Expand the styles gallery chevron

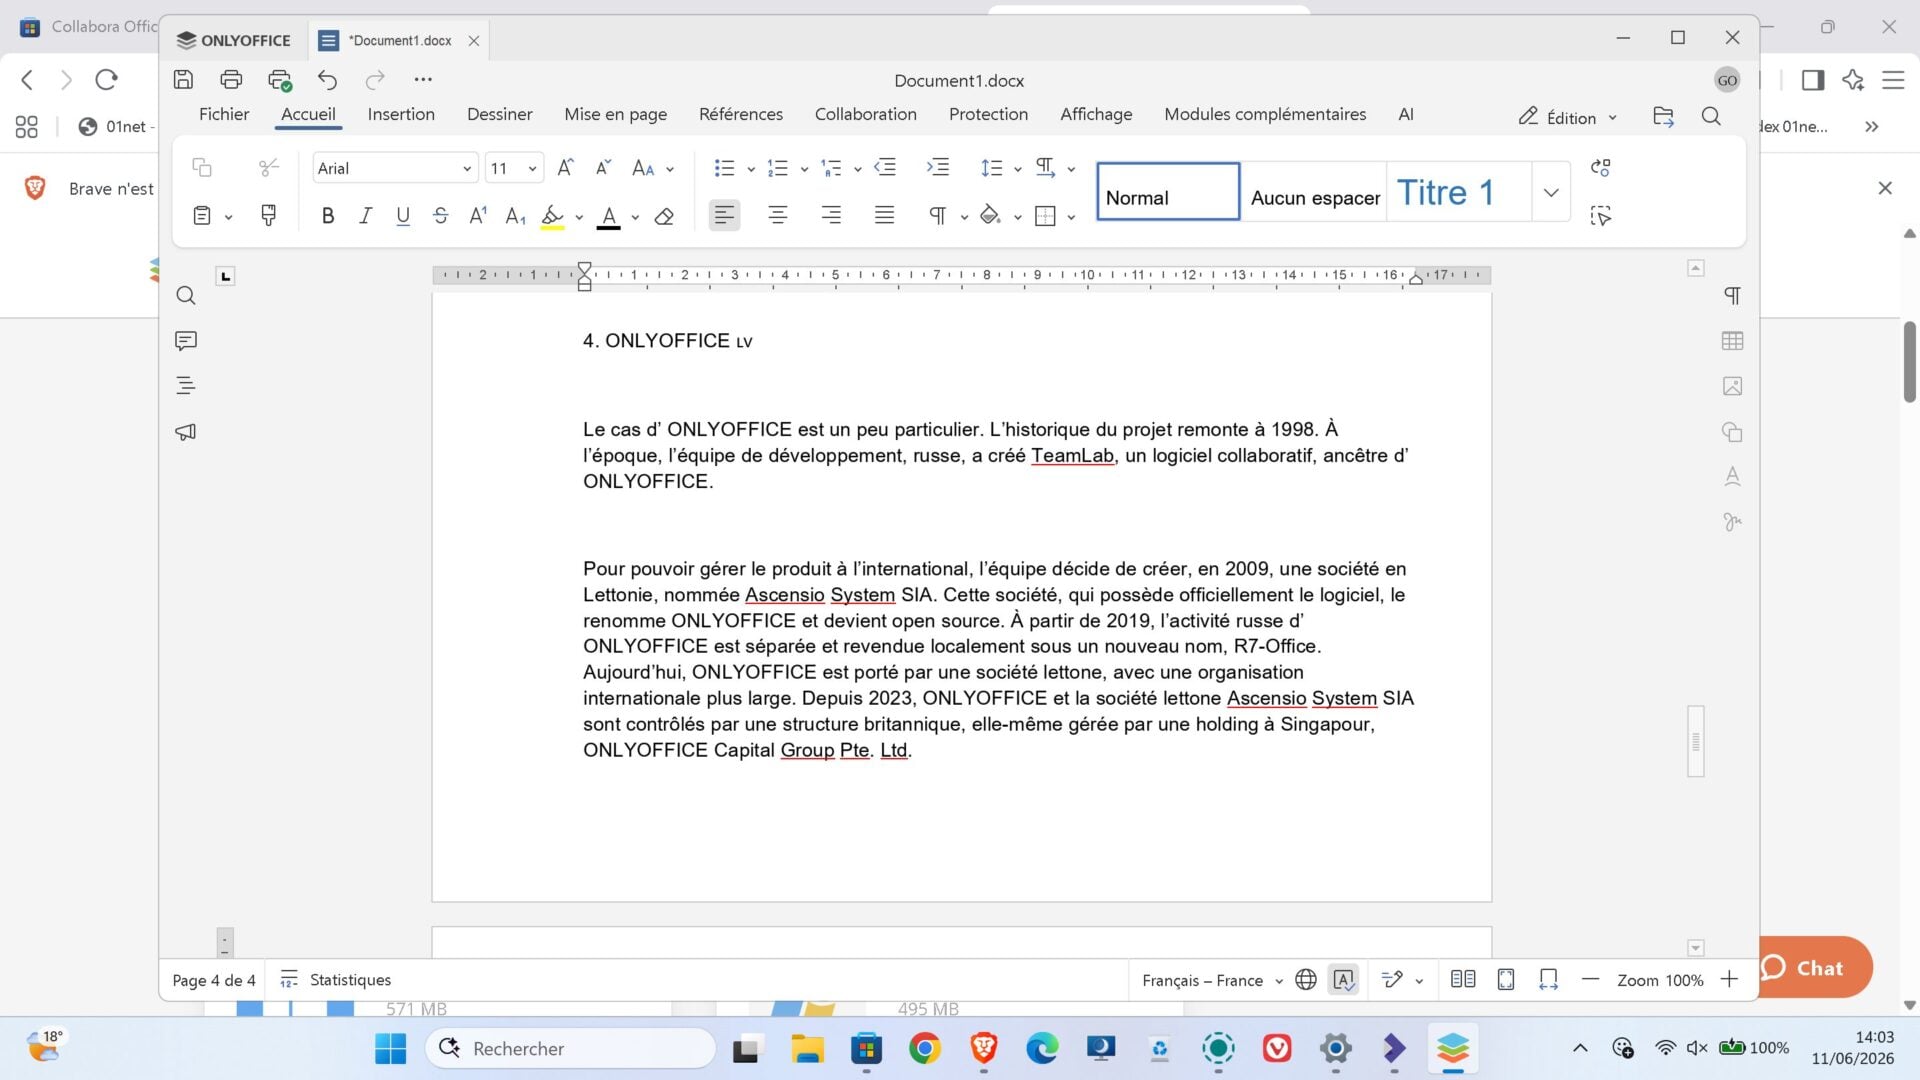pos(1551,192)
